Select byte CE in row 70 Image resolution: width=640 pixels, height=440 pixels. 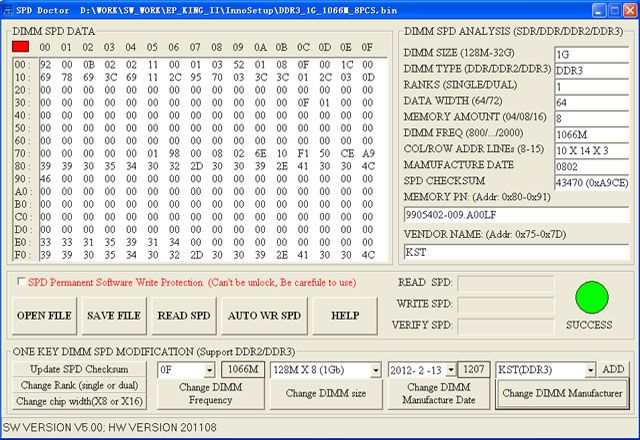347,153
